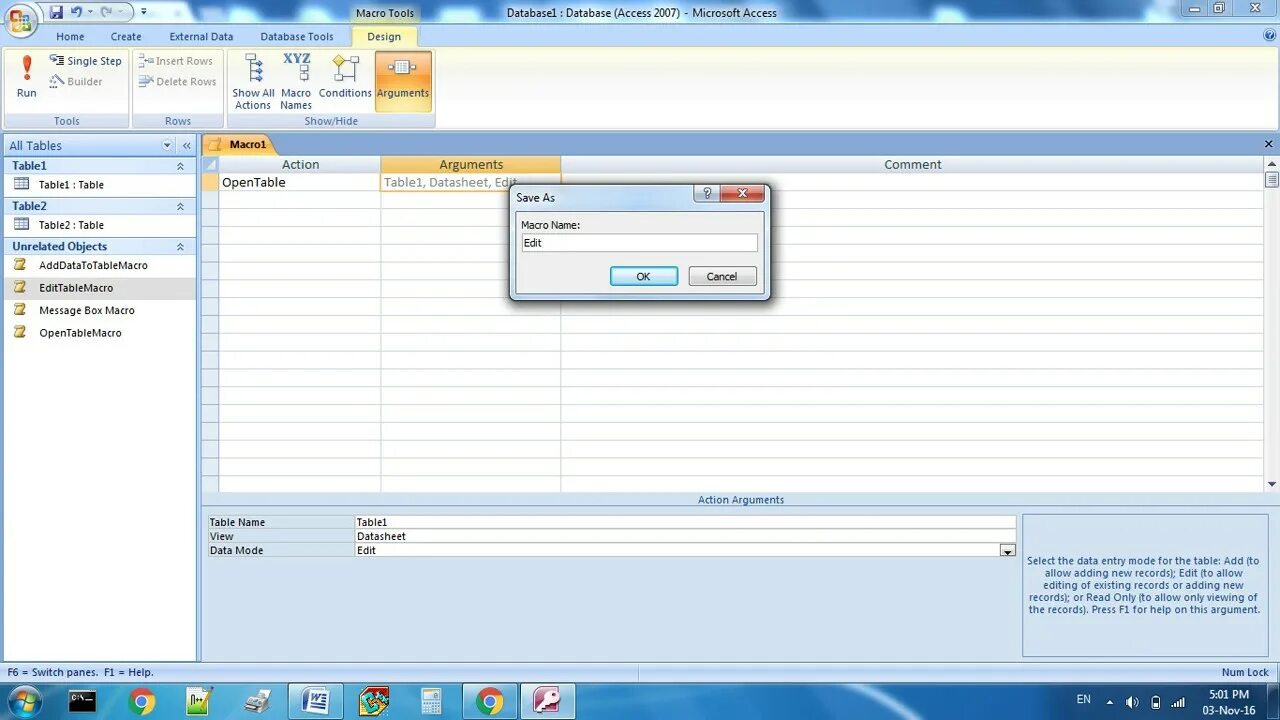Screen dimensions: 1280x720
Task: Open Windows Start menu
Action: (x=24, y=701)
